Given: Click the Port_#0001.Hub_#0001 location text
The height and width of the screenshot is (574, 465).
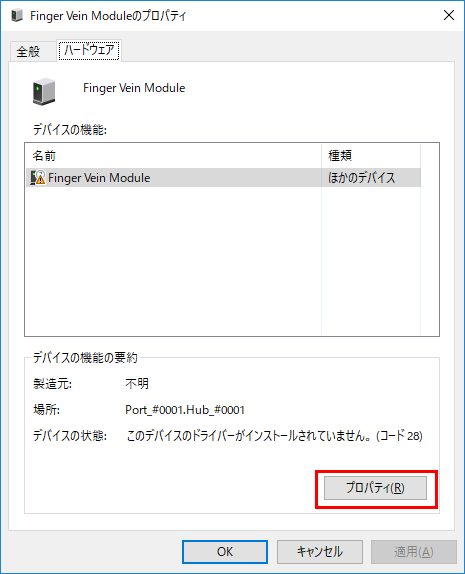Looking at the screenshot, I should coord(185,410).
